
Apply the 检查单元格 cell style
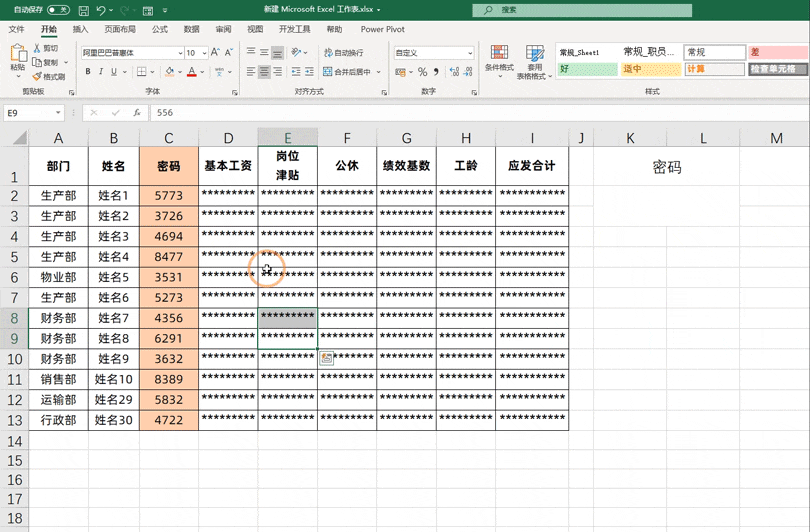(x=778, y=69)
